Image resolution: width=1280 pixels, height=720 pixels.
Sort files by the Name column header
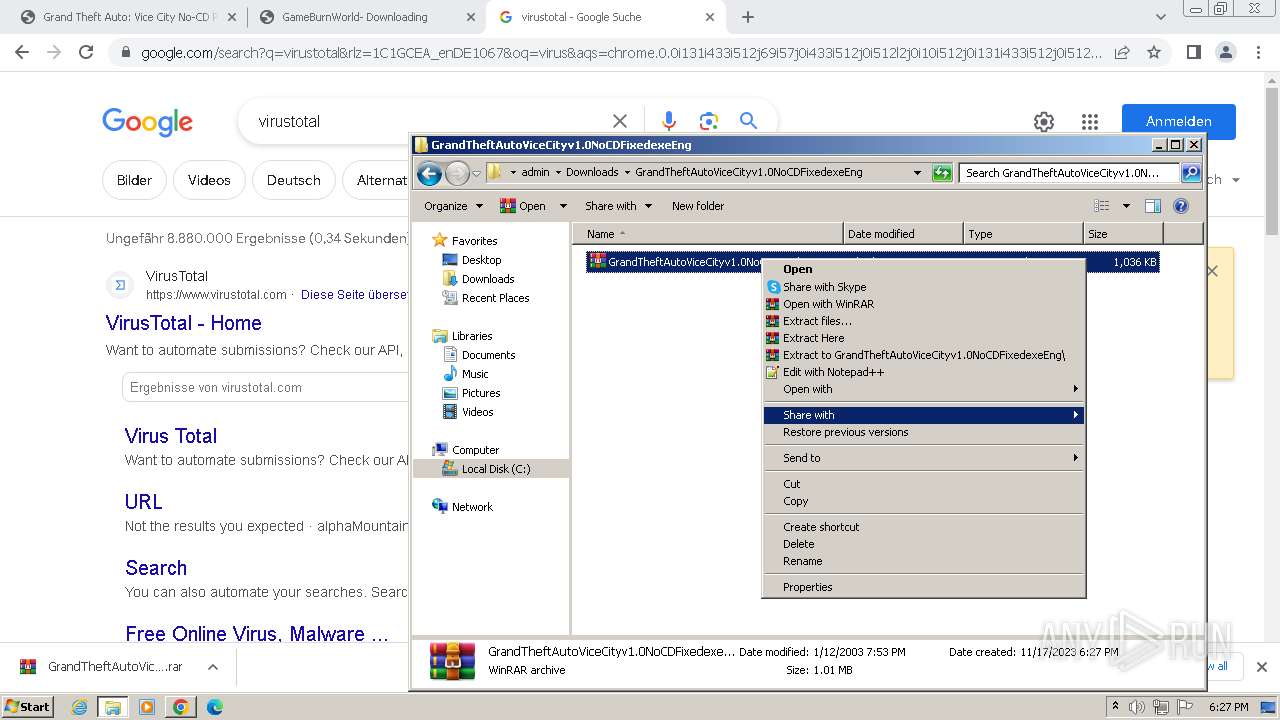tap(707, 234)
